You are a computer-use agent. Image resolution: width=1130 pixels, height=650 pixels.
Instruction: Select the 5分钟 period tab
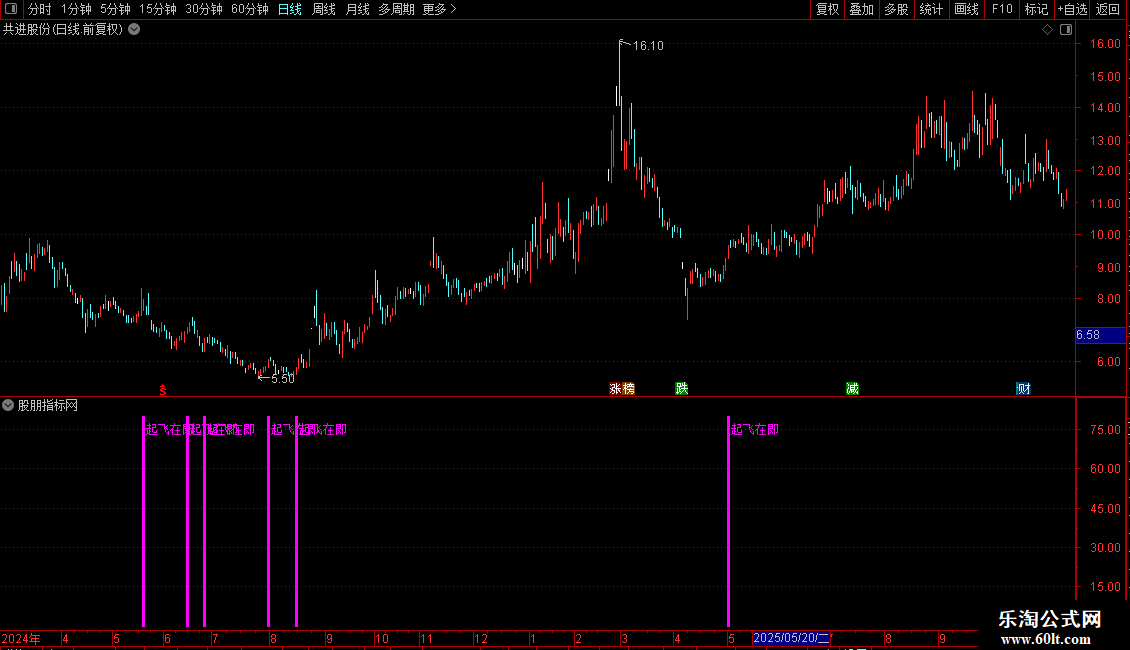[x=115, y=9]
